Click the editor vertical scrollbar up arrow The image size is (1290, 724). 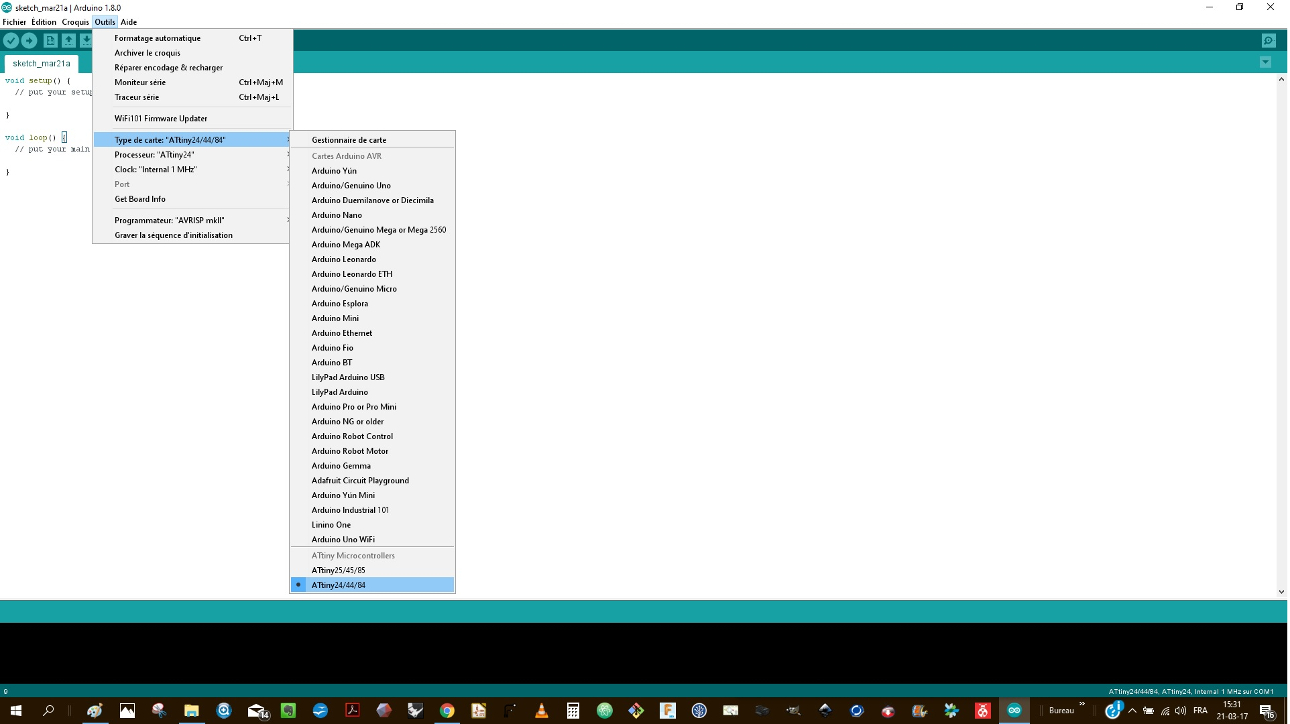1283,79
